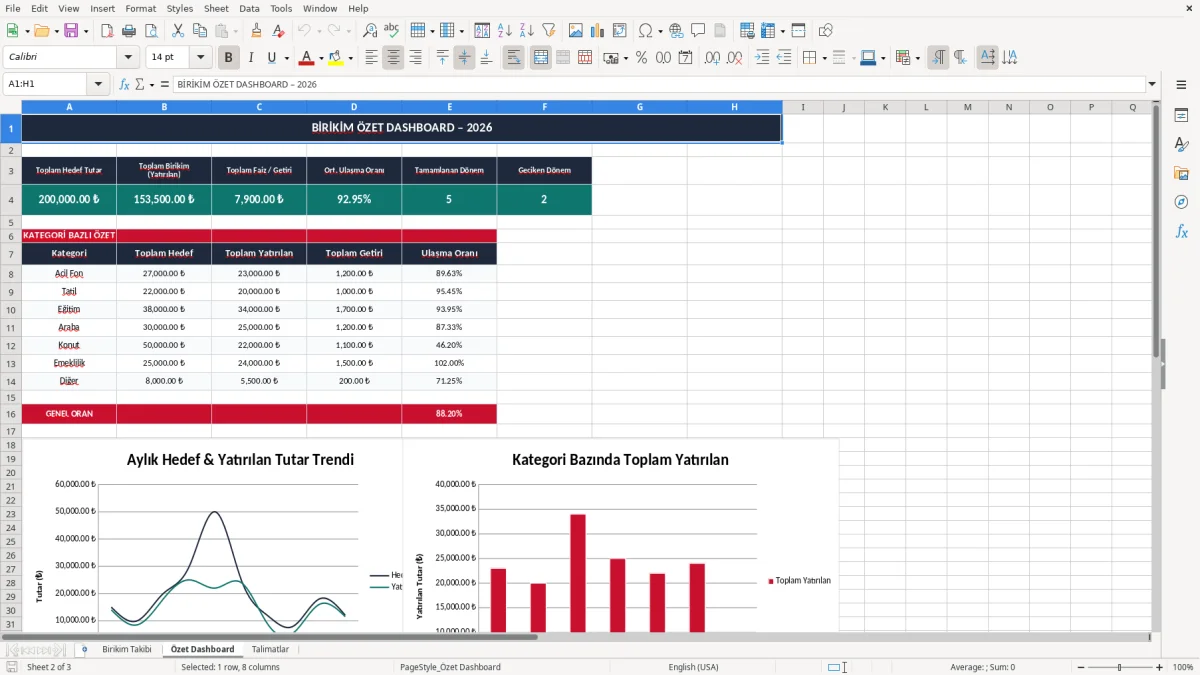Open sidebar Navigator panel
Viewport: 1200px width, 675px height.
click(x=1181, y=202)
